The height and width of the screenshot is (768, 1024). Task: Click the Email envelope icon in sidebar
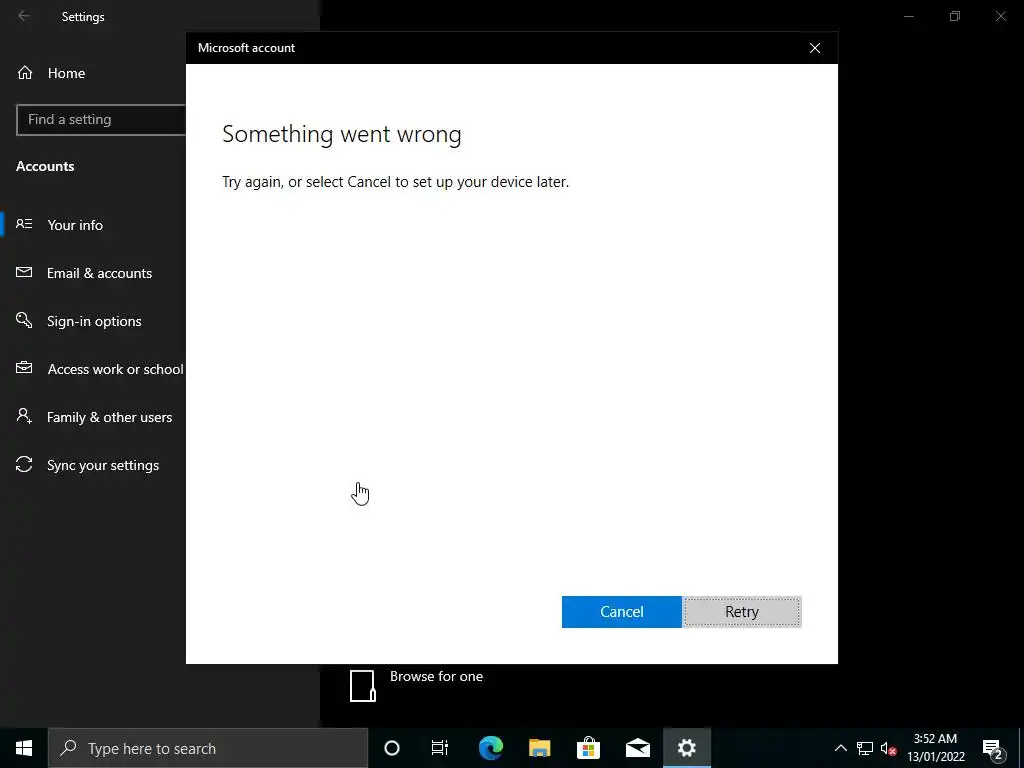(x=24, y=272)
